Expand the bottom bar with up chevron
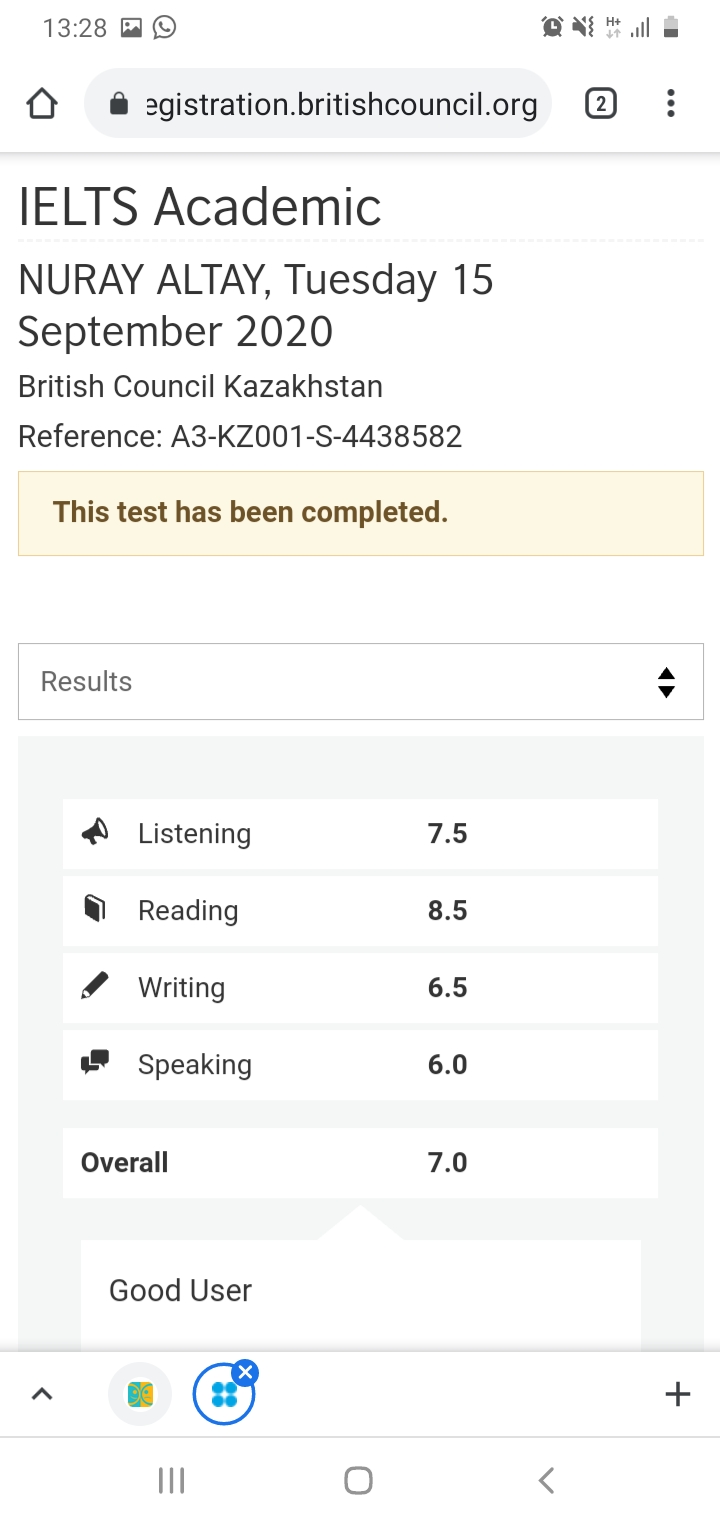720x1520 pixels. pyautogui.click(x=42, y=1393)
